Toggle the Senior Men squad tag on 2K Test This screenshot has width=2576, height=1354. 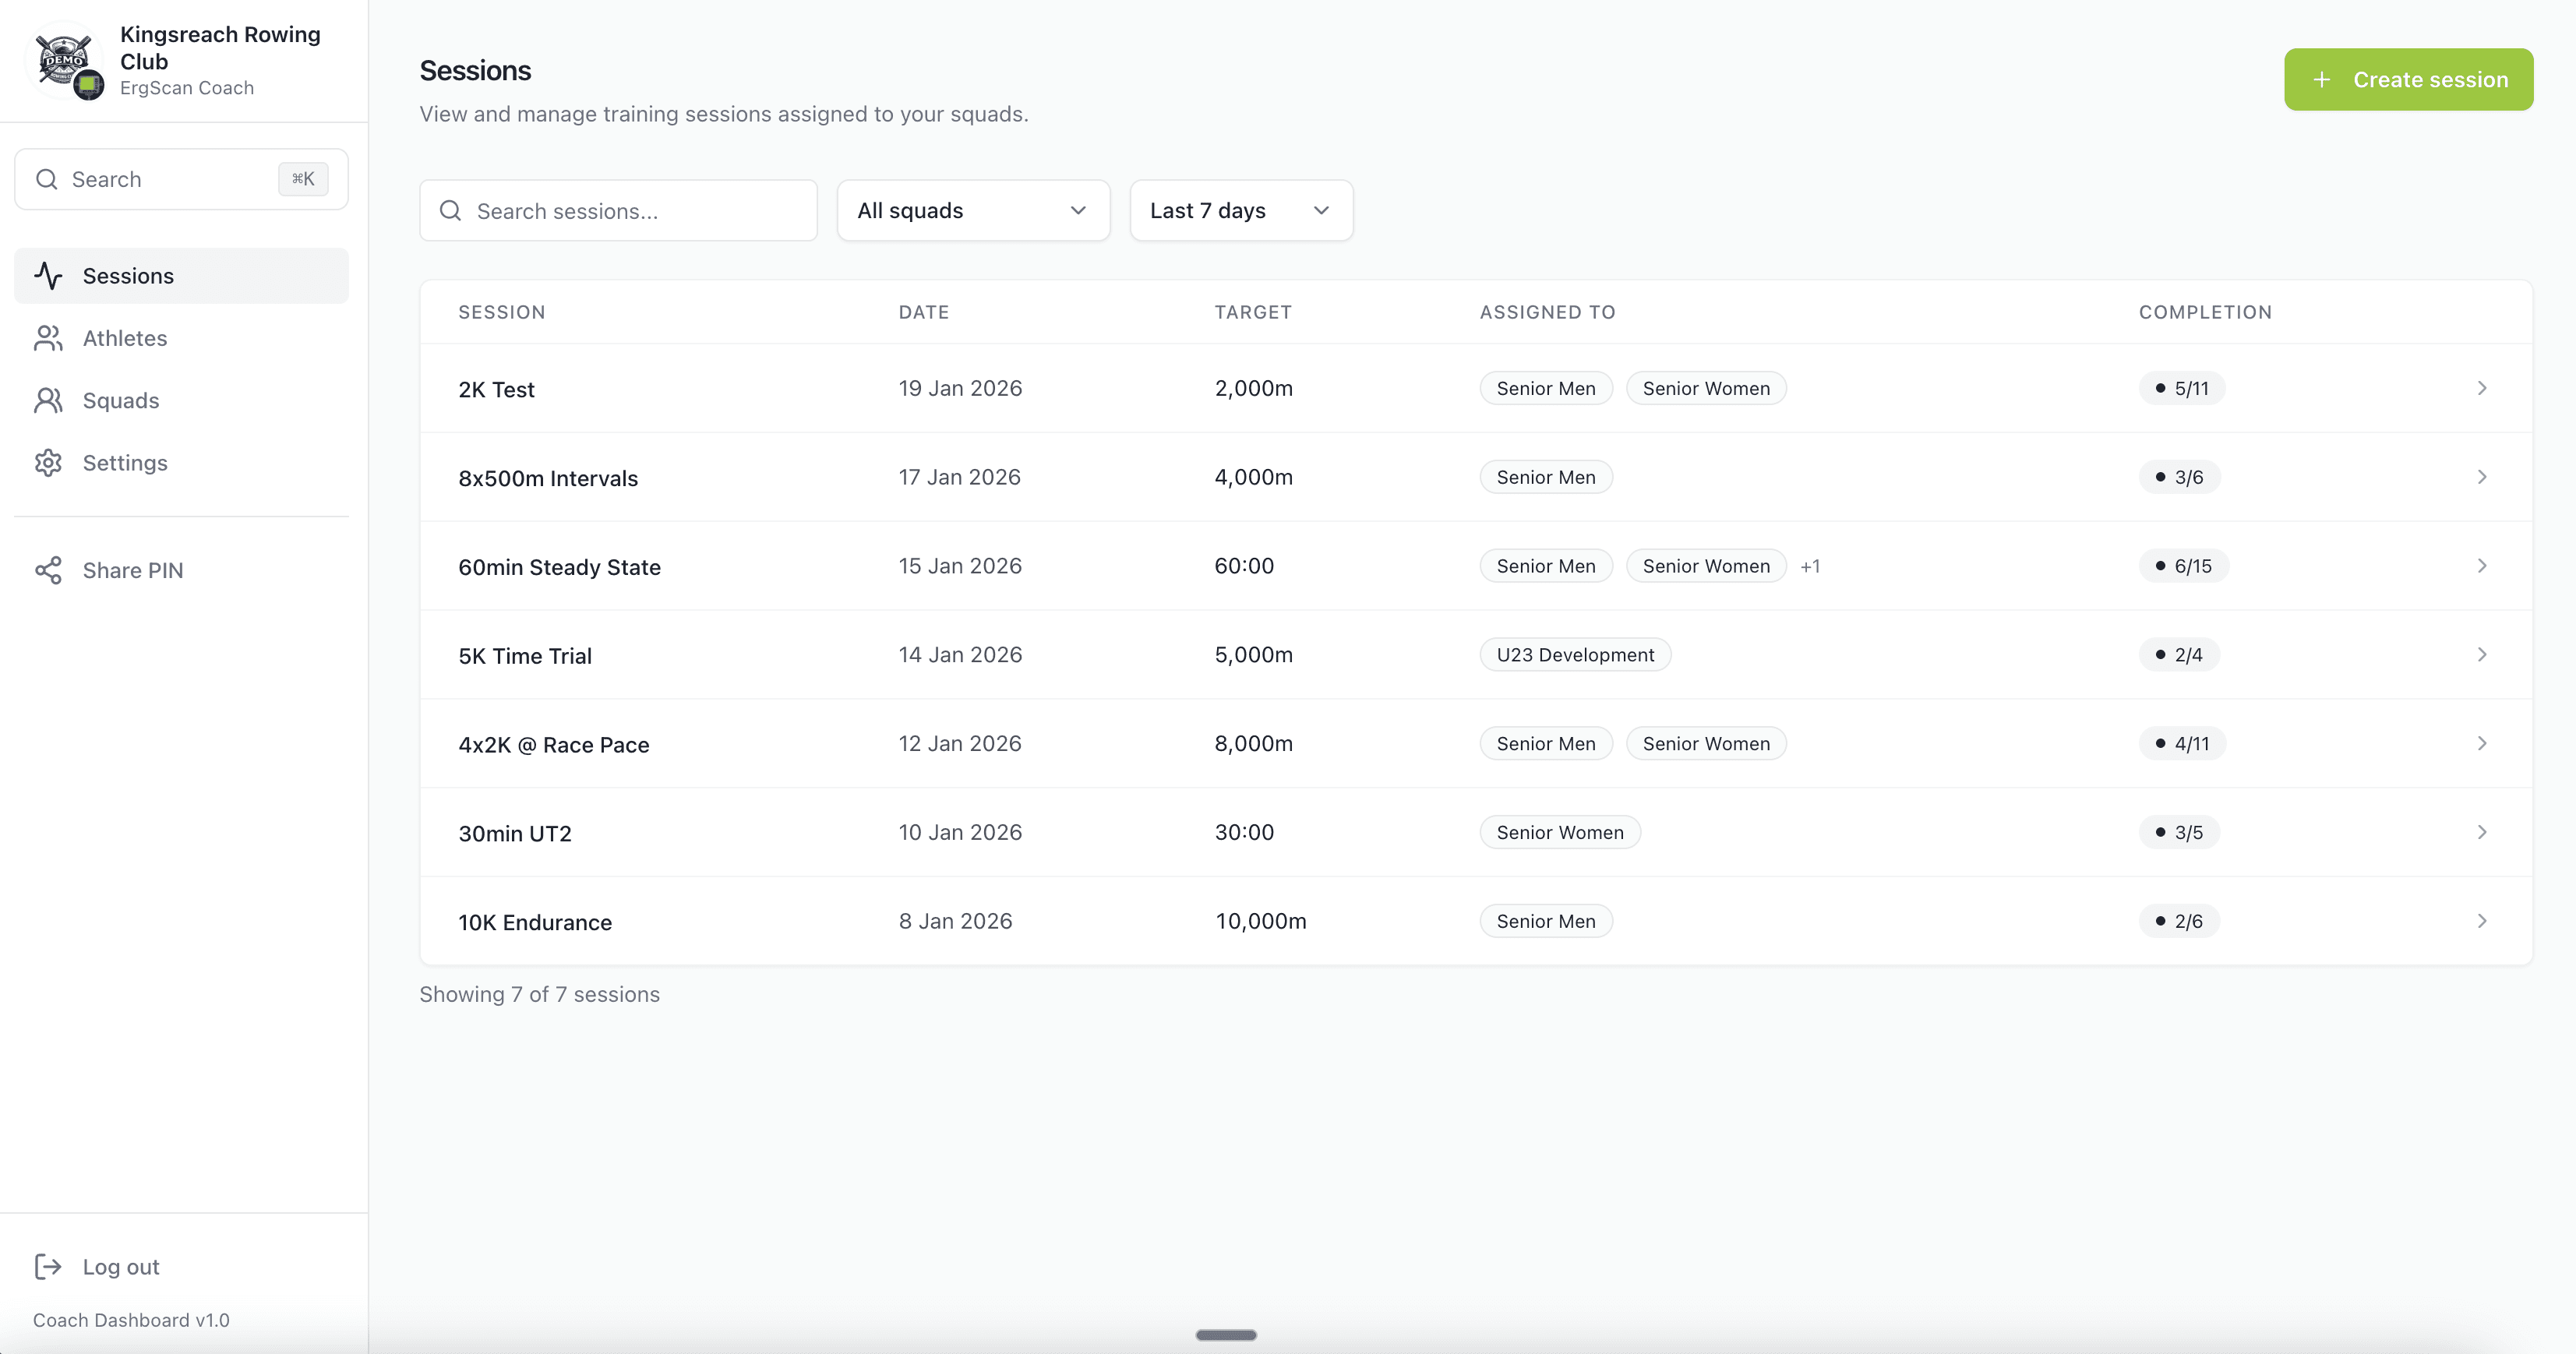(1545, 388)
